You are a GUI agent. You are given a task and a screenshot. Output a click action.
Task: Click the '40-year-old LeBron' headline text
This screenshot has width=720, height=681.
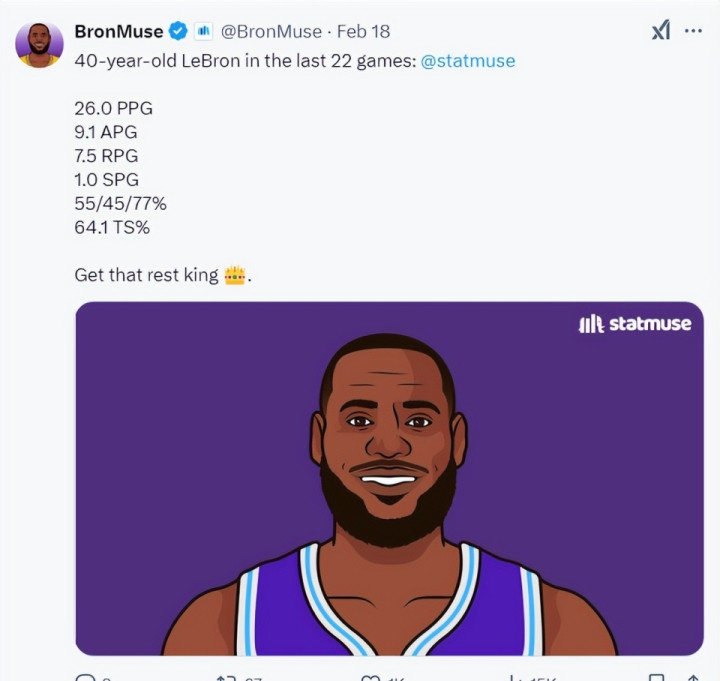tap(157, 61)
